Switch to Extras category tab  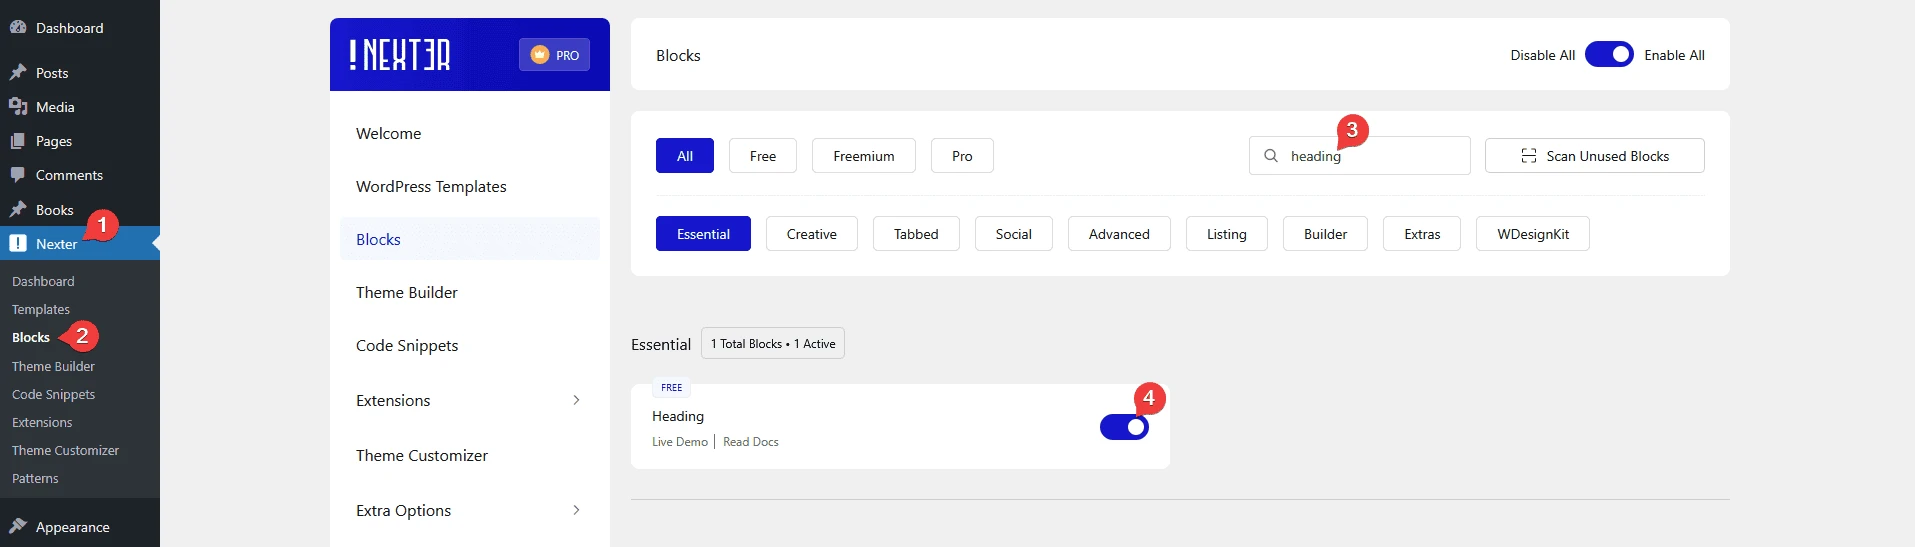point(1422,234)
